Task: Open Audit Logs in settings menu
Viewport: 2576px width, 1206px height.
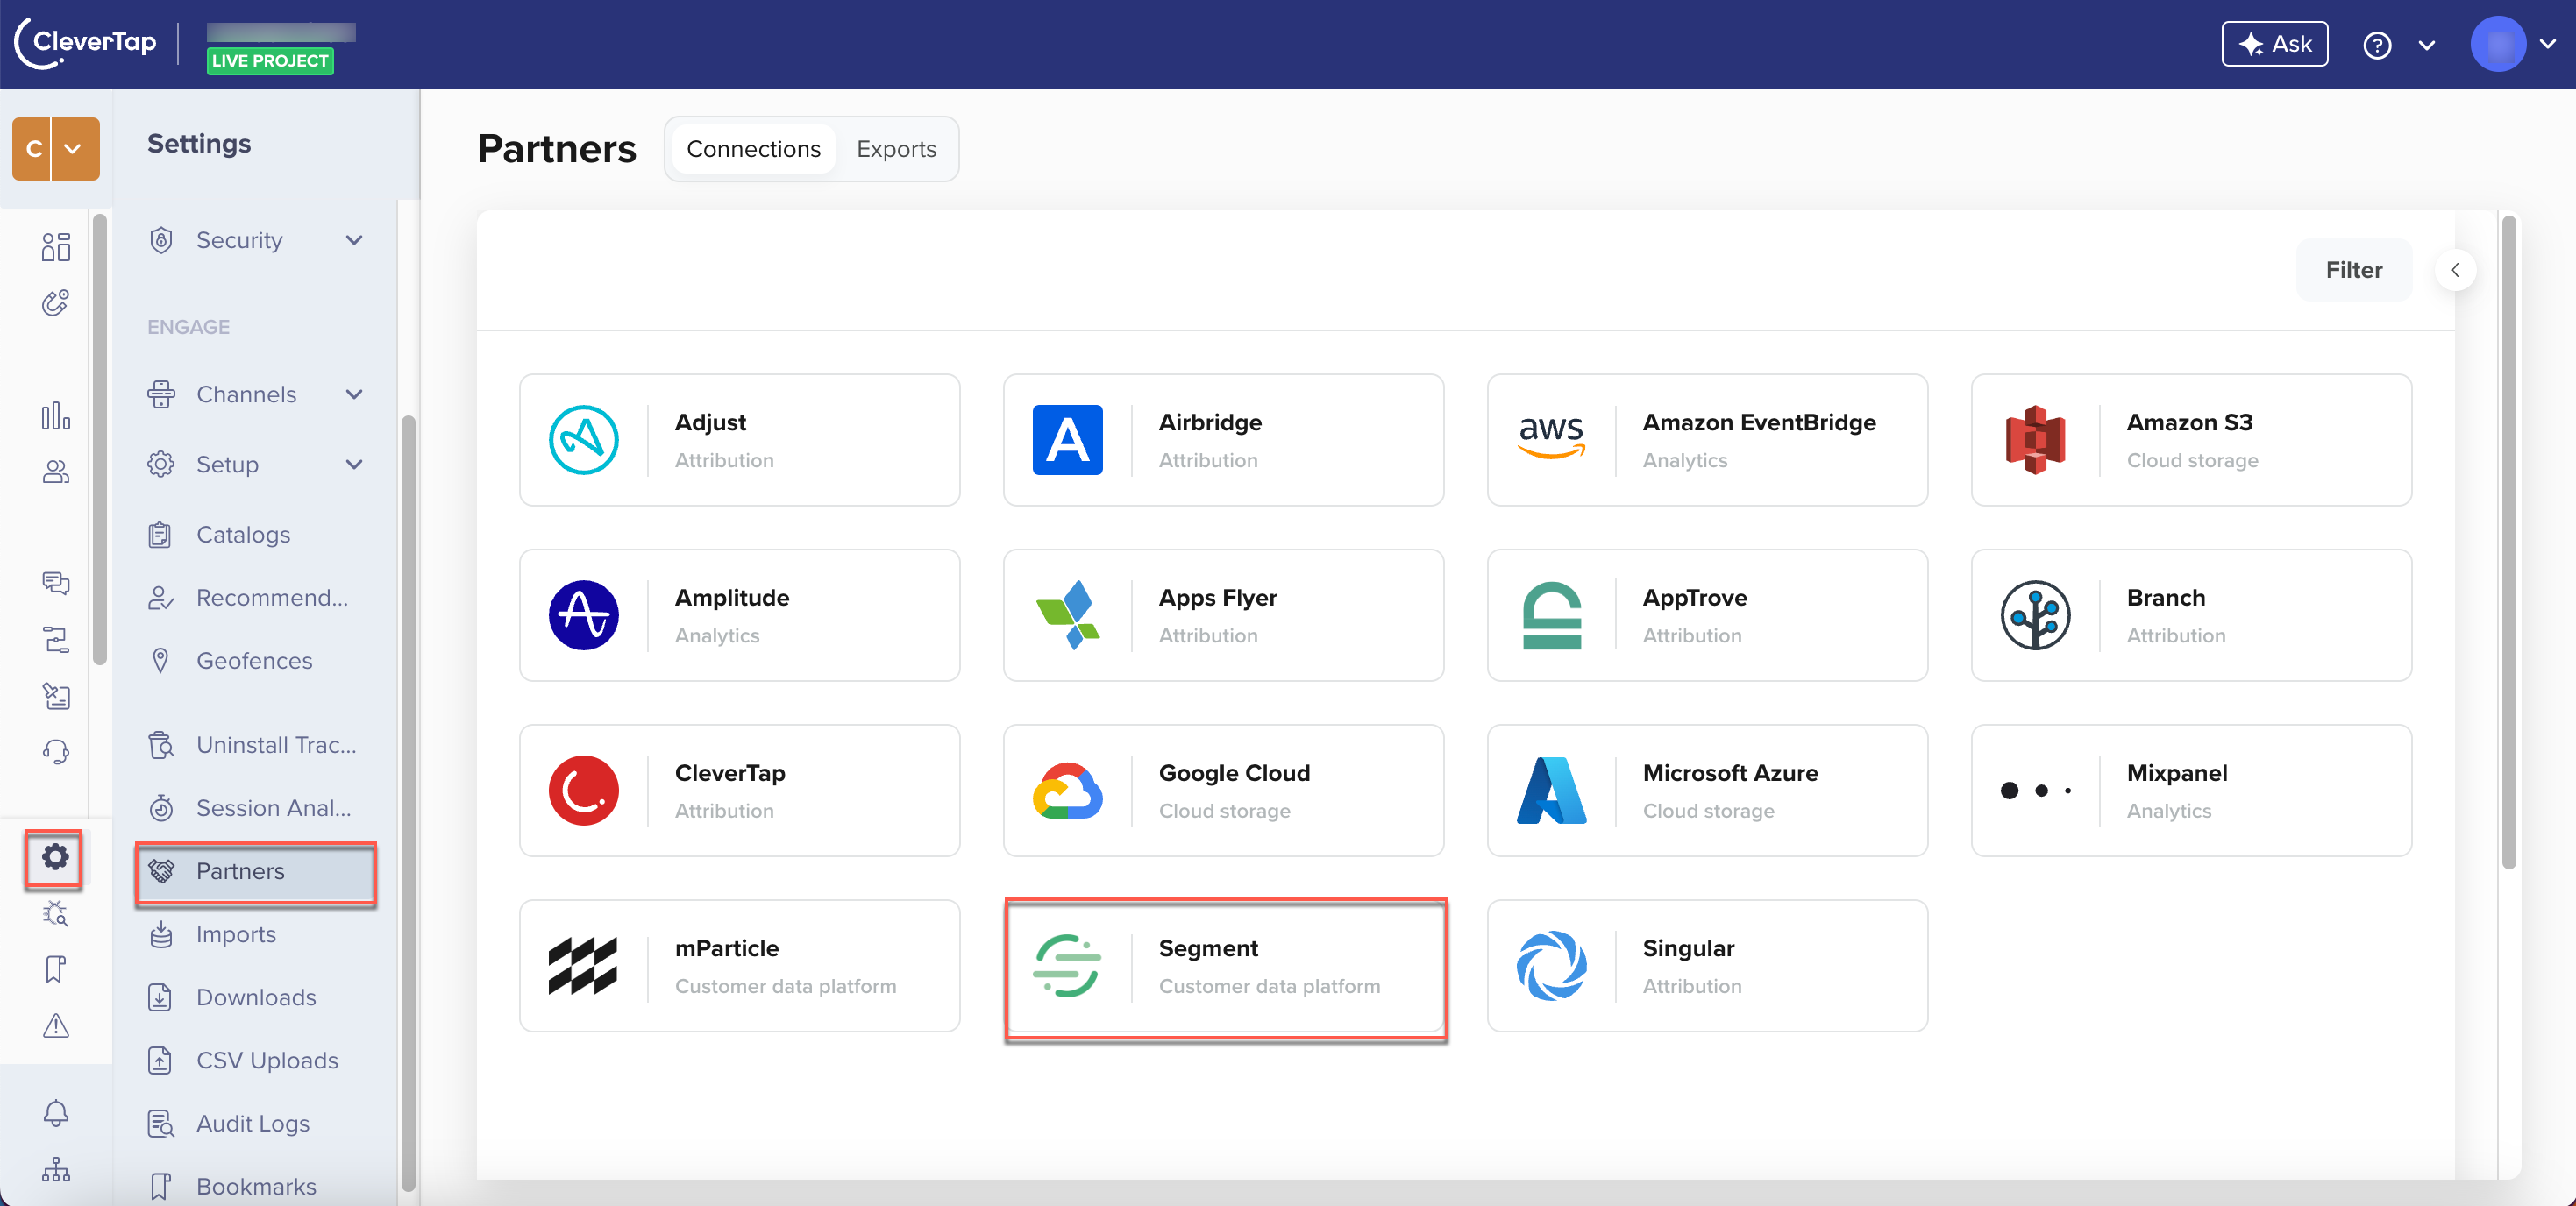Action: point(255,1123)
